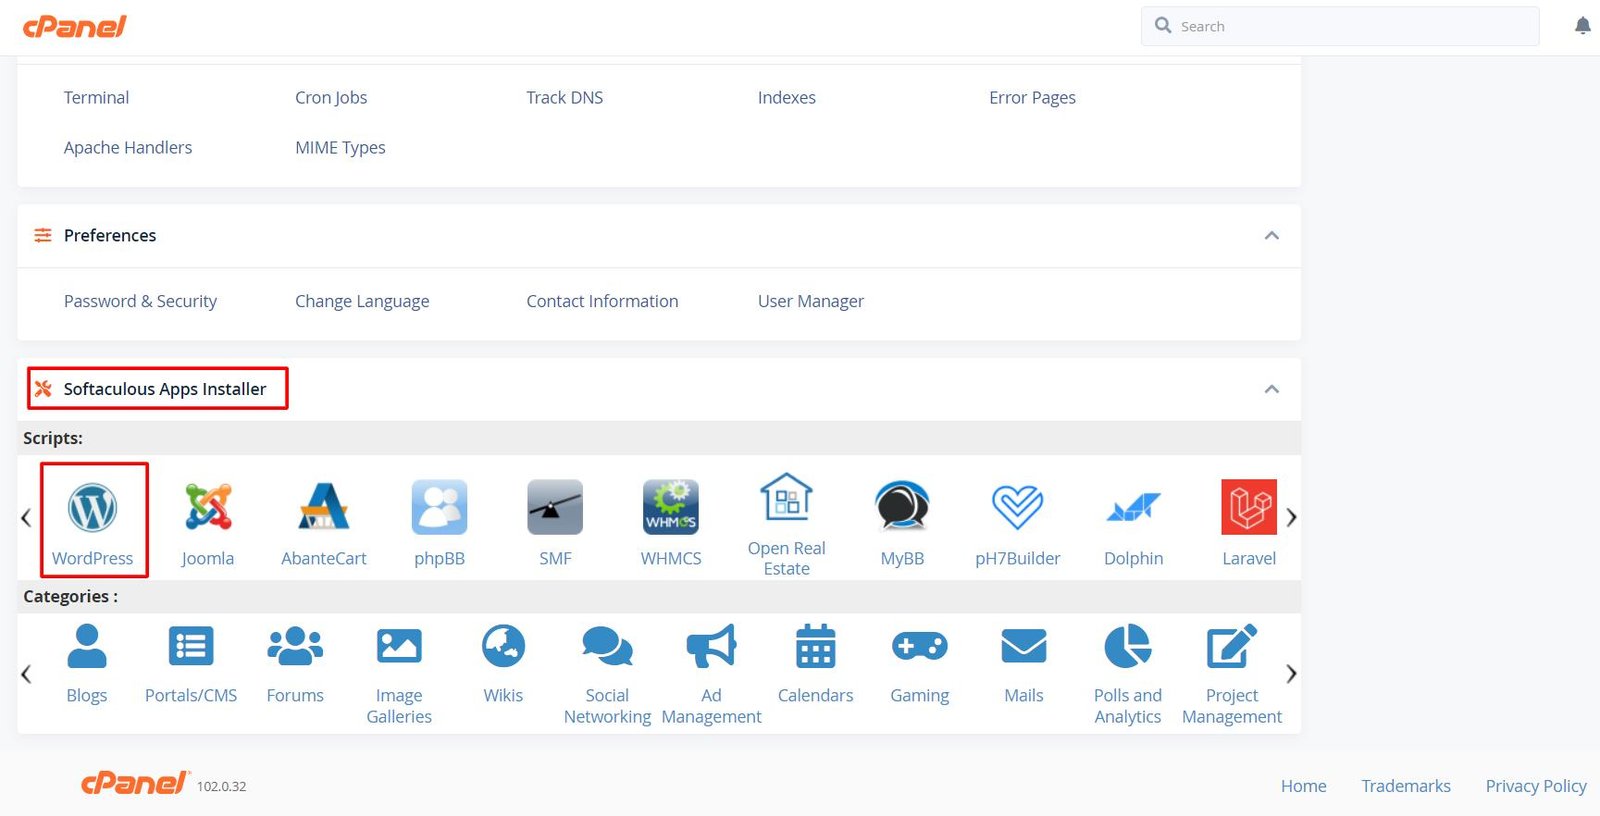This screenshot has height=816, width=1600.
Task: Open the WHMCS script icon
Action: (671, 507)
